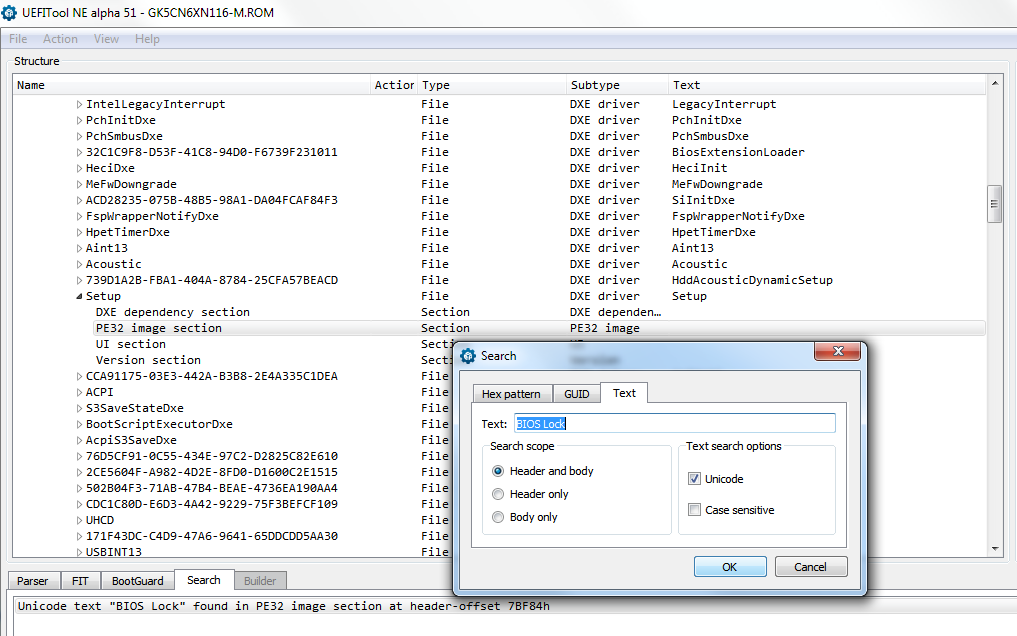The width and height of the screenshot is (1017, 636).
Task: Expand the ACPI node
Action: 79,392
